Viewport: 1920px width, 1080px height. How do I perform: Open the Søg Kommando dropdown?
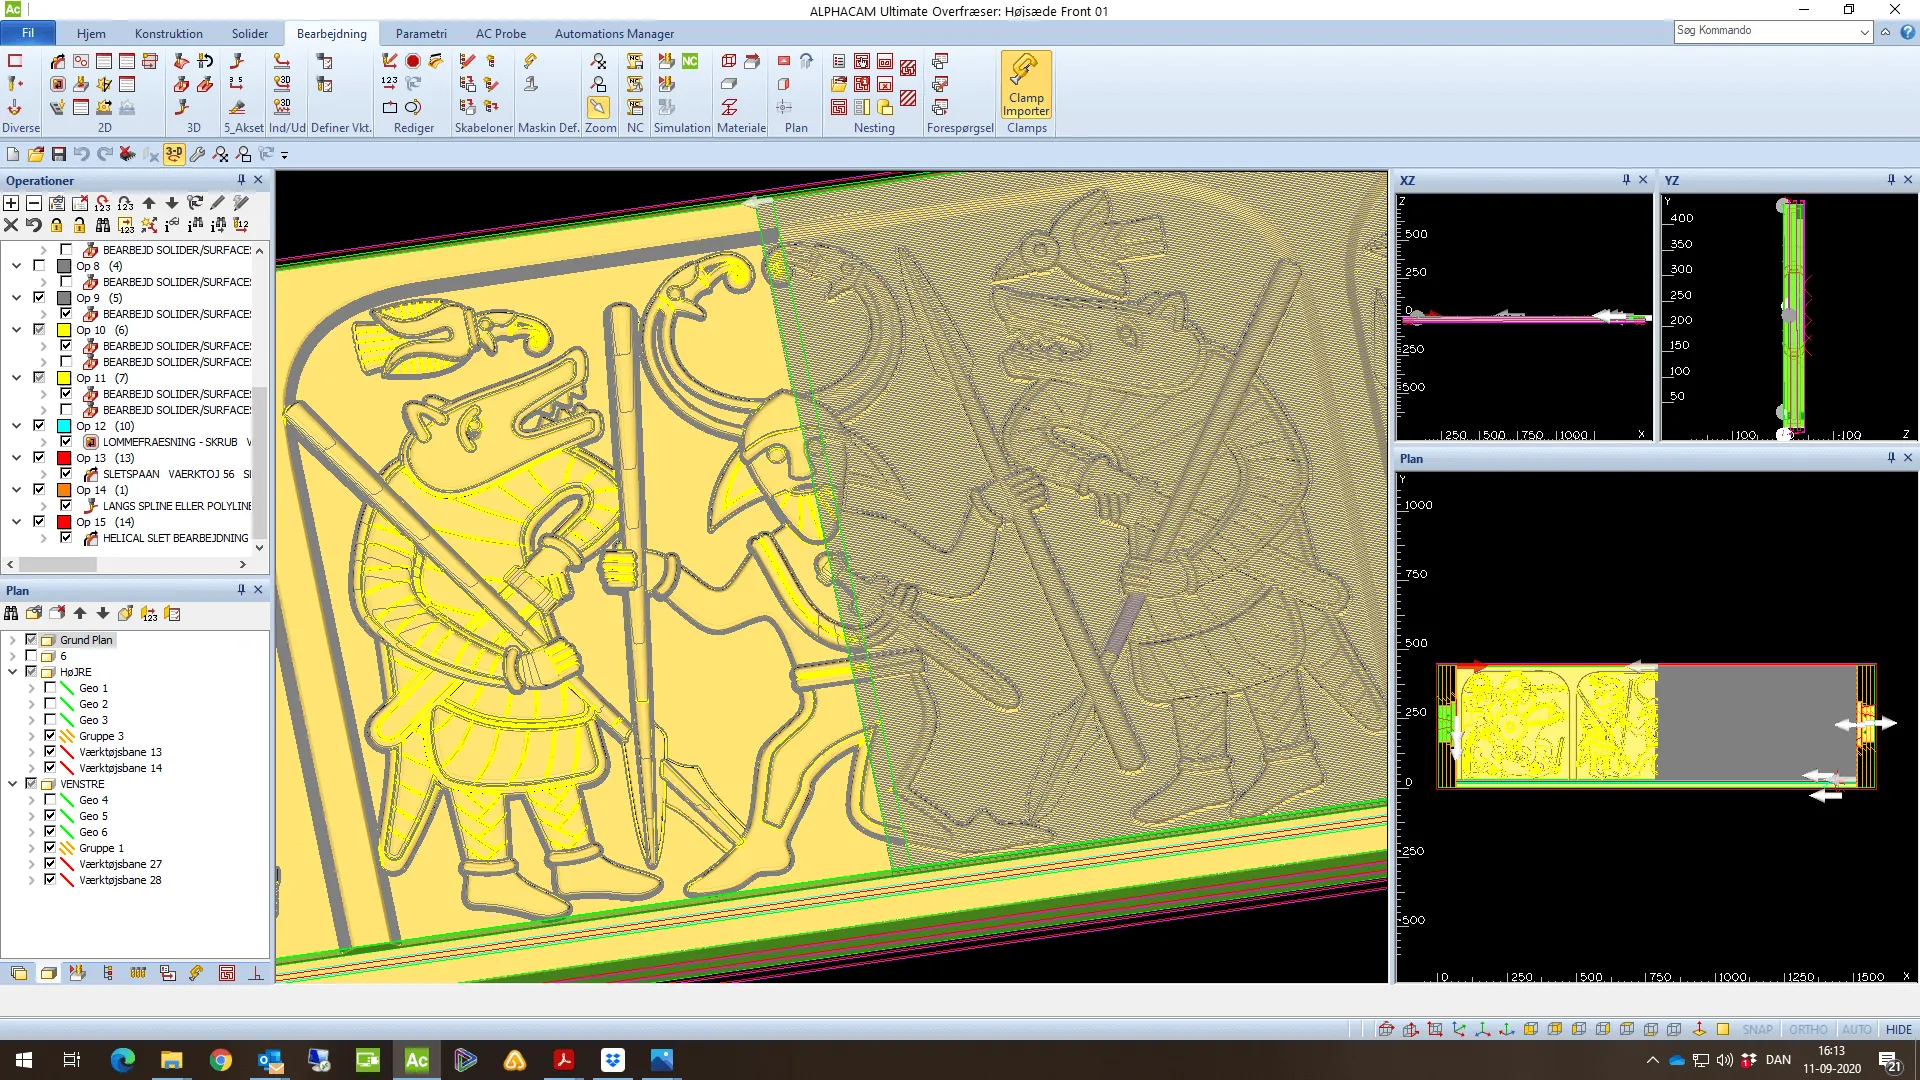coord(1864,31)
